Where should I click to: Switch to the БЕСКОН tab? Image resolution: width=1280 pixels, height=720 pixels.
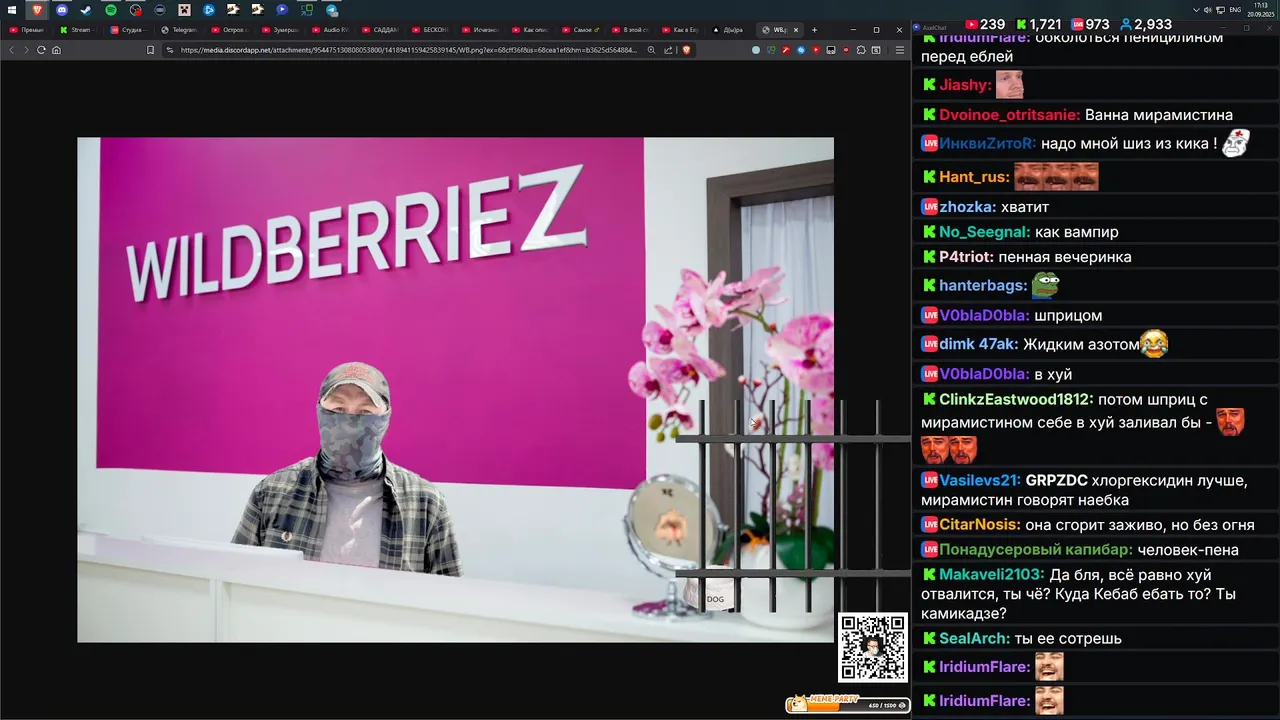[x=431, y=30]
